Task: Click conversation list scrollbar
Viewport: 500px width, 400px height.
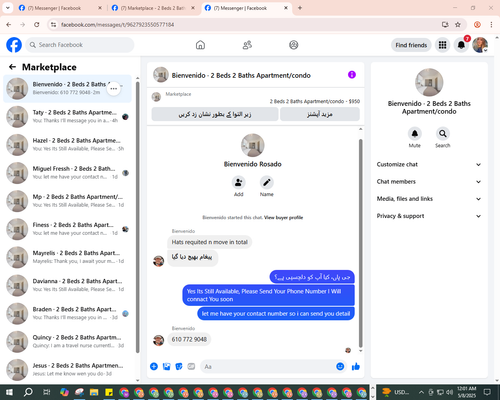Action: pyautogui.click(x=138, y=217)
